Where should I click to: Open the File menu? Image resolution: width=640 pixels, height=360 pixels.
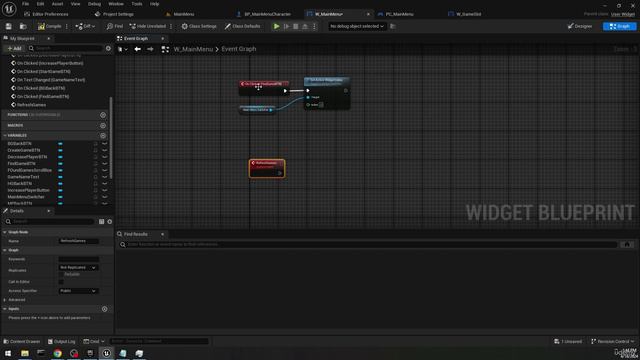tap(25, 4)
